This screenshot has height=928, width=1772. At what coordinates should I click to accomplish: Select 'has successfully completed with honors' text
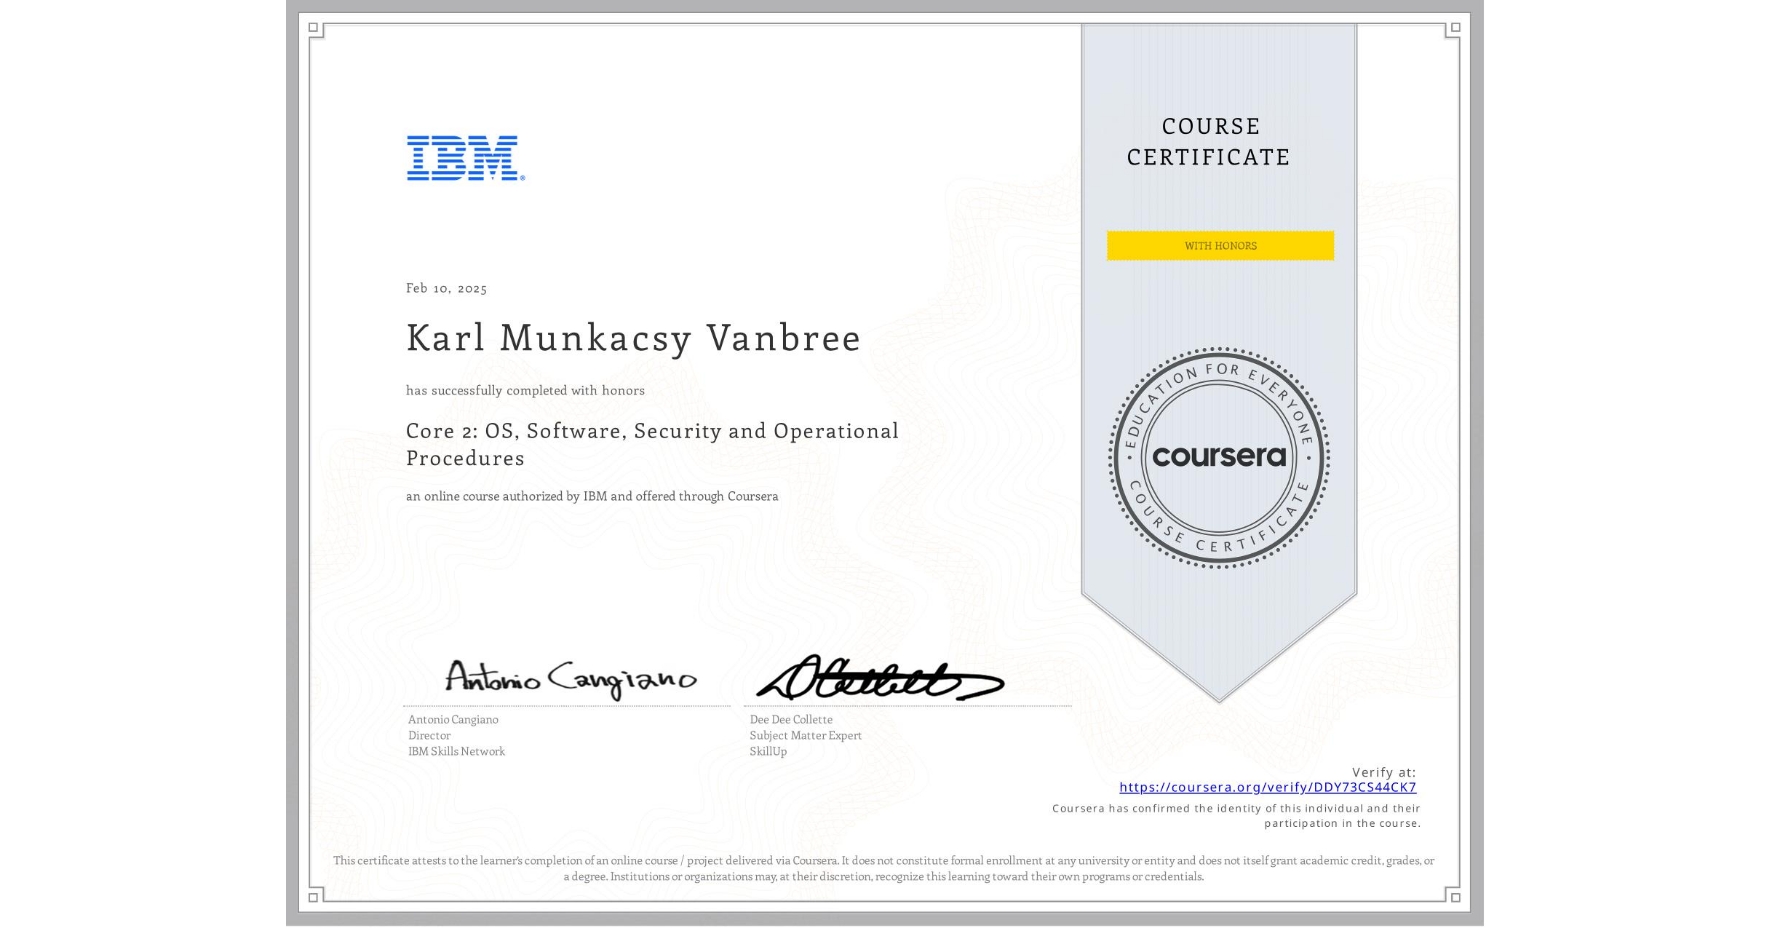pyautogui.click(x=525, y=391)
